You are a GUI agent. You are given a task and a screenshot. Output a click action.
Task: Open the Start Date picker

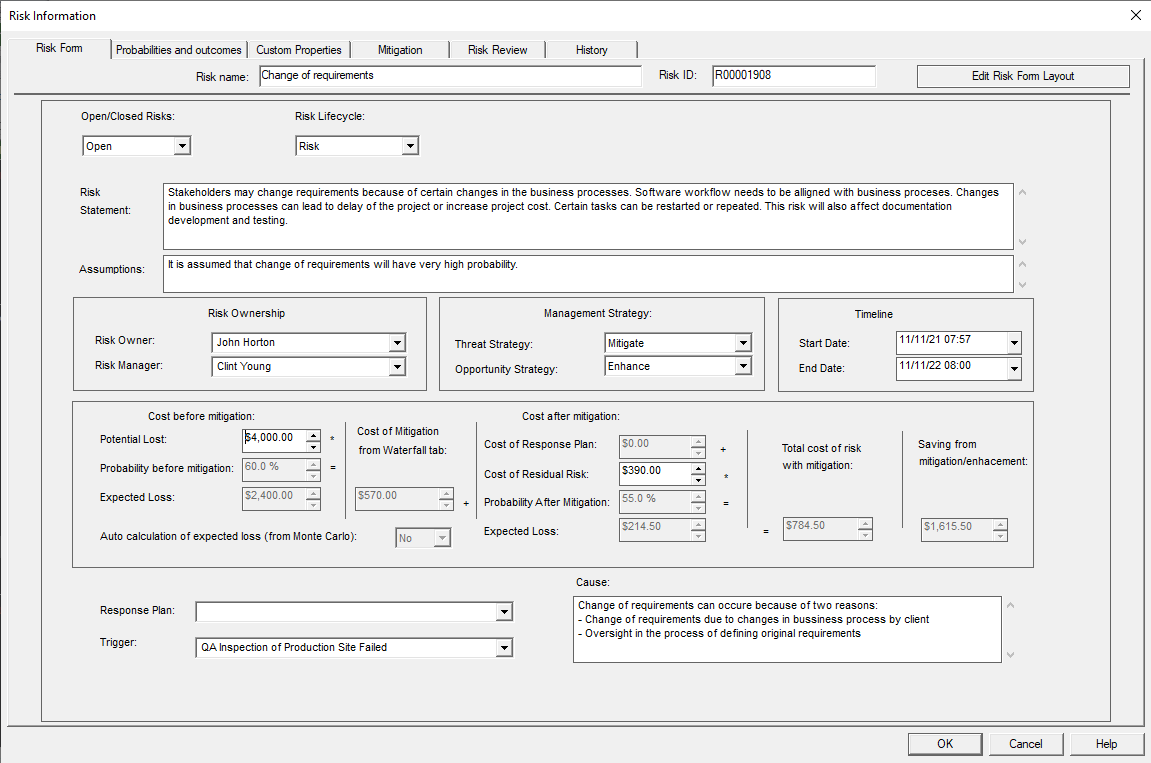click(x=1014, y=343)
